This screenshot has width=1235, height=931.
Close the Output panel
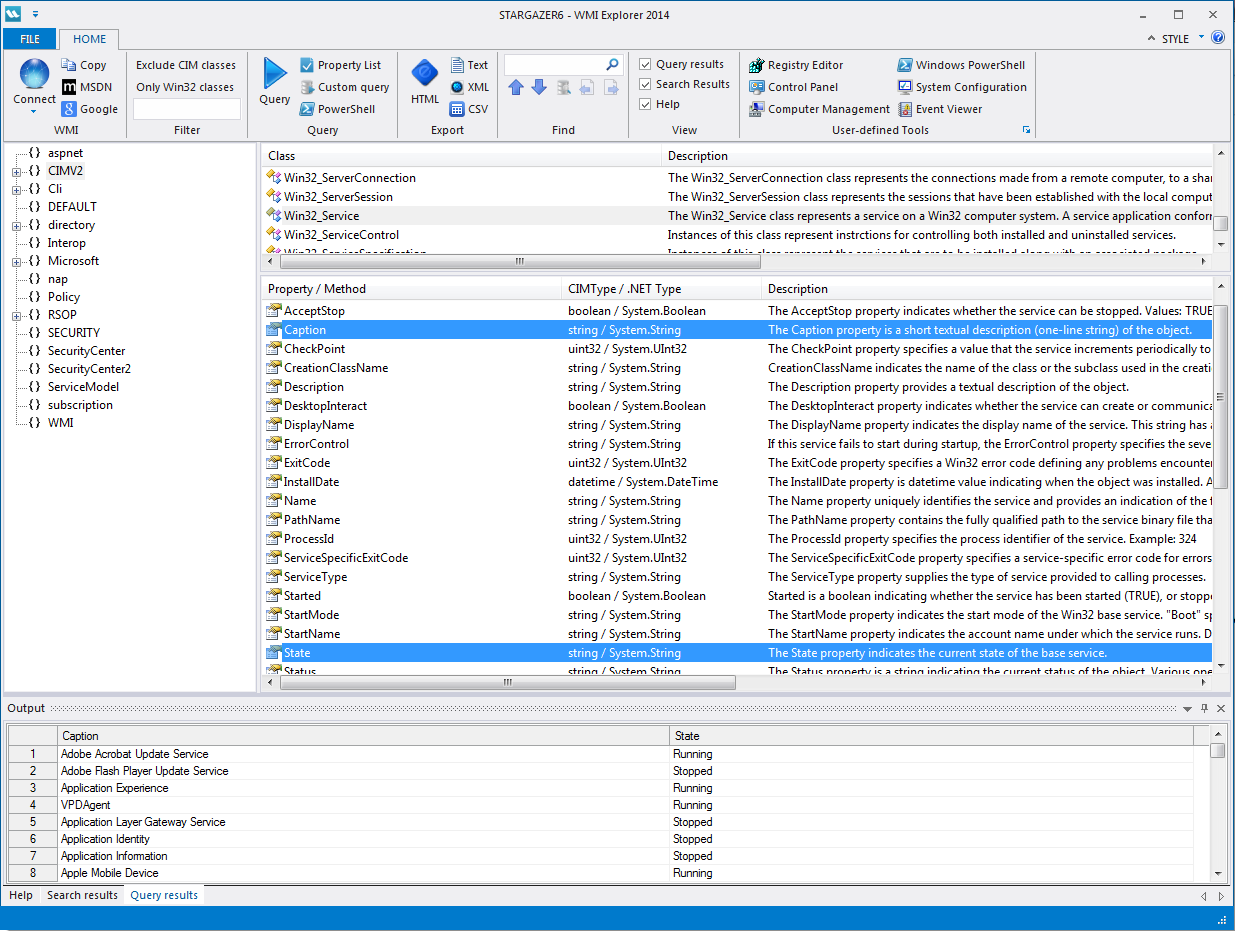point(1221,708)
